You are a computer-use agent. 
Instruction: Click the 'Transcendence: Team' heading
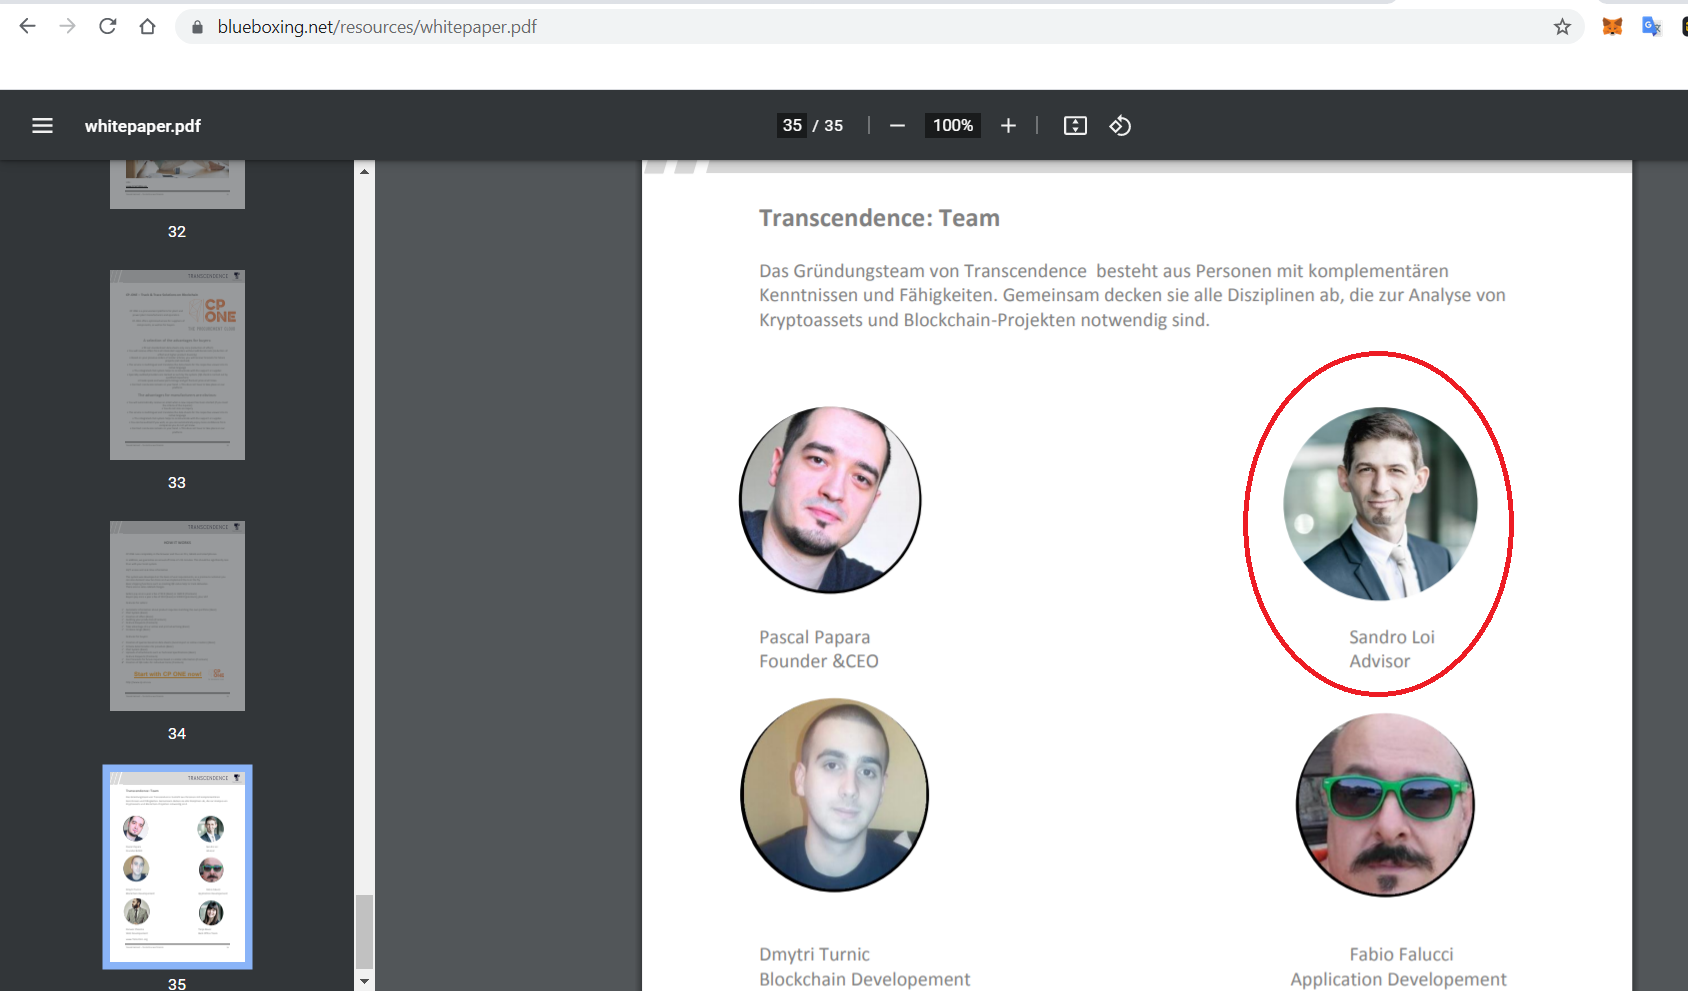click(879, 218)
